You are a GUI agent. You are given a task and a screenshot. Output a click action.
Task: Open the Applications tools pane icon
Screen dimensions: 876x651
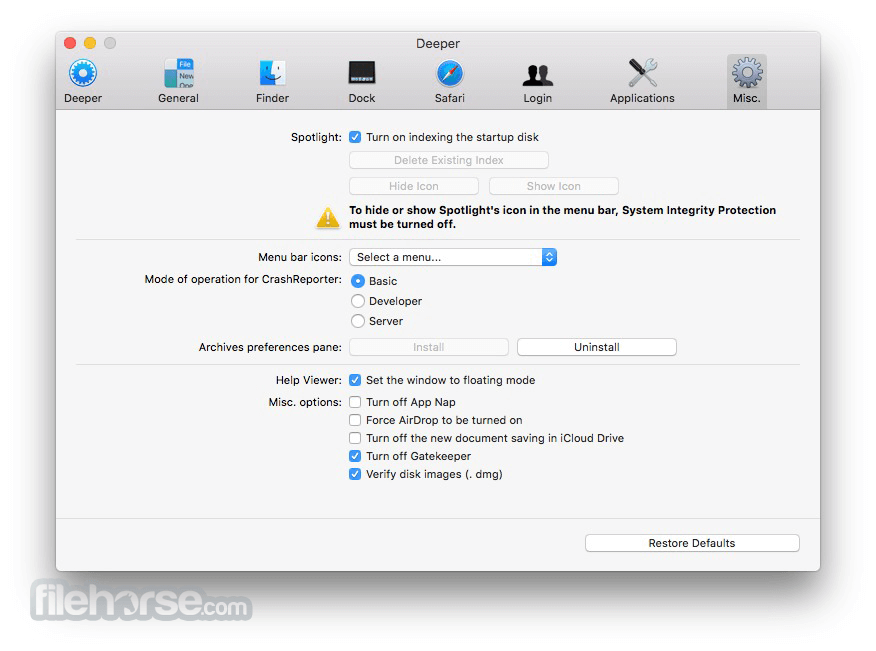click(x=642, y=73)
